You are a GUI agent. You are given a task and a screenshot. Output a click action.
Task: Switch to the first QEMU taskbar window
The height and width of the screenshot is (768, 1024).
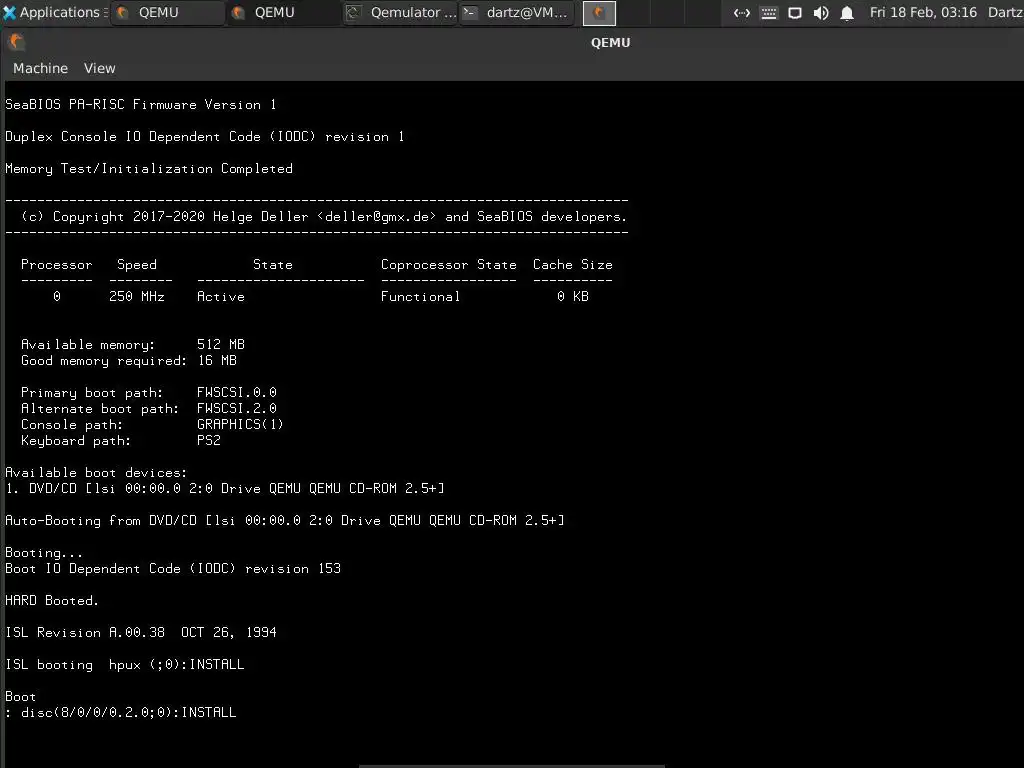pyautogui.click(x=168, y=12)
